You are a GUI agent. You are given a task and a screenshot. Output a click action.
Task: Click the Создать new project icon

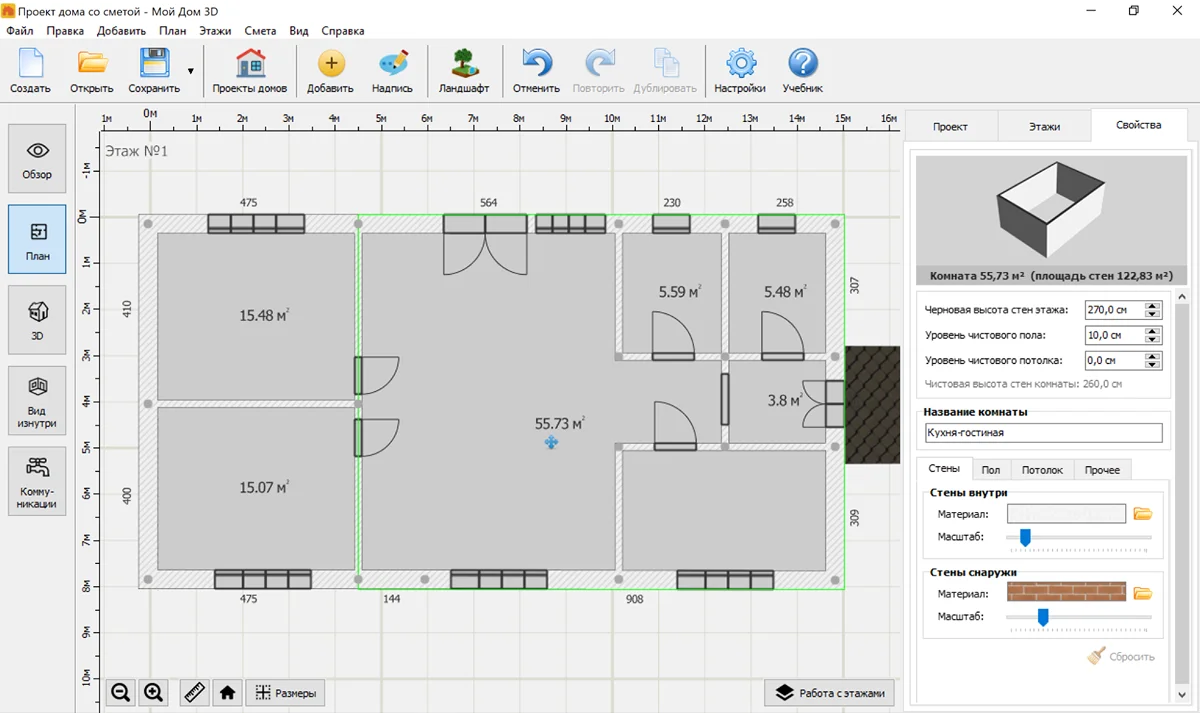(31, 70)
